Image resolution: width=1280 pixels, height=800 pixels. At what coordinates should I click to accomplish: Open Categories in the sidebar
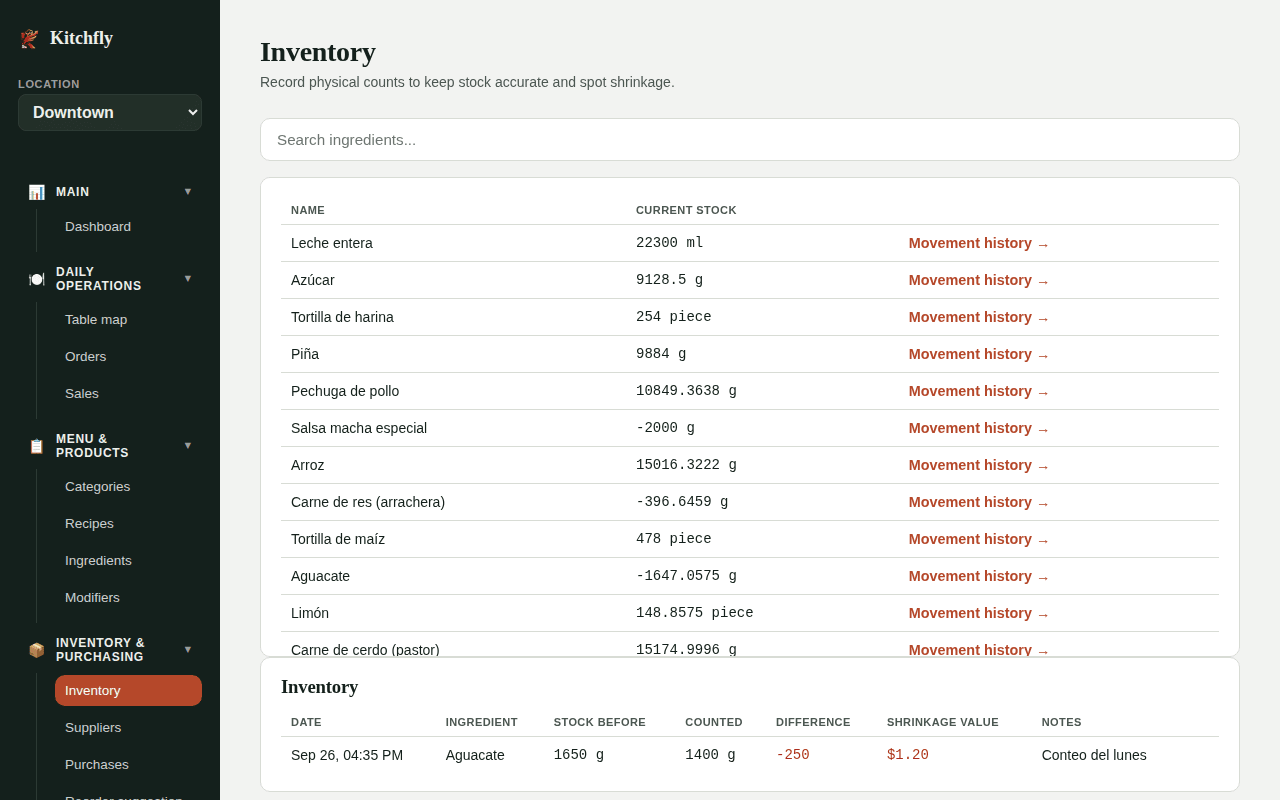(128, 487)
